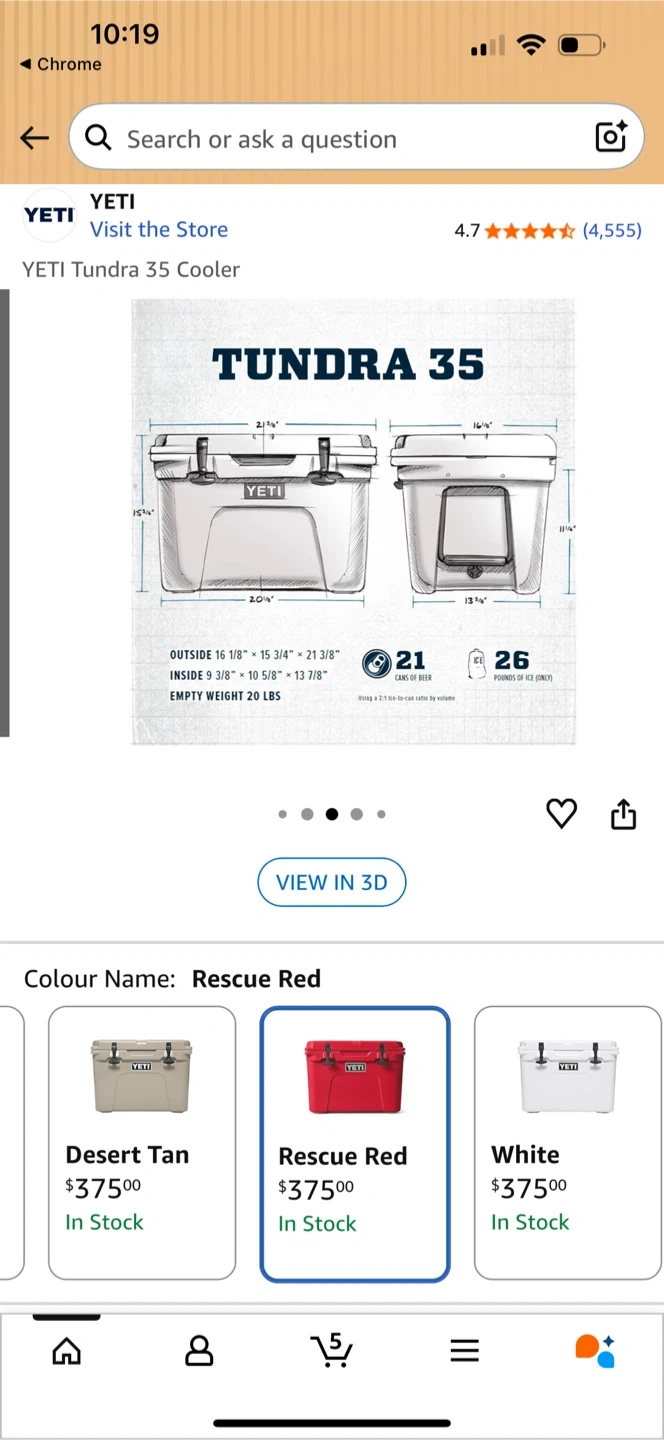Jump to the fourth image dot

[357, 814]
